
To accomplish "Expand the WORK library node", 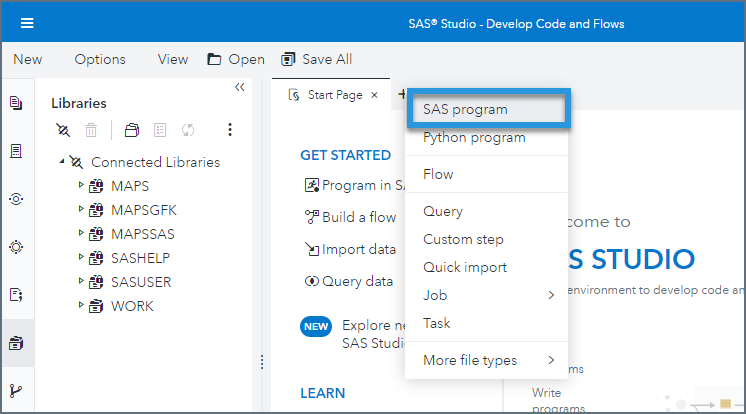I will pyautogui.click(x=81, y=306).
